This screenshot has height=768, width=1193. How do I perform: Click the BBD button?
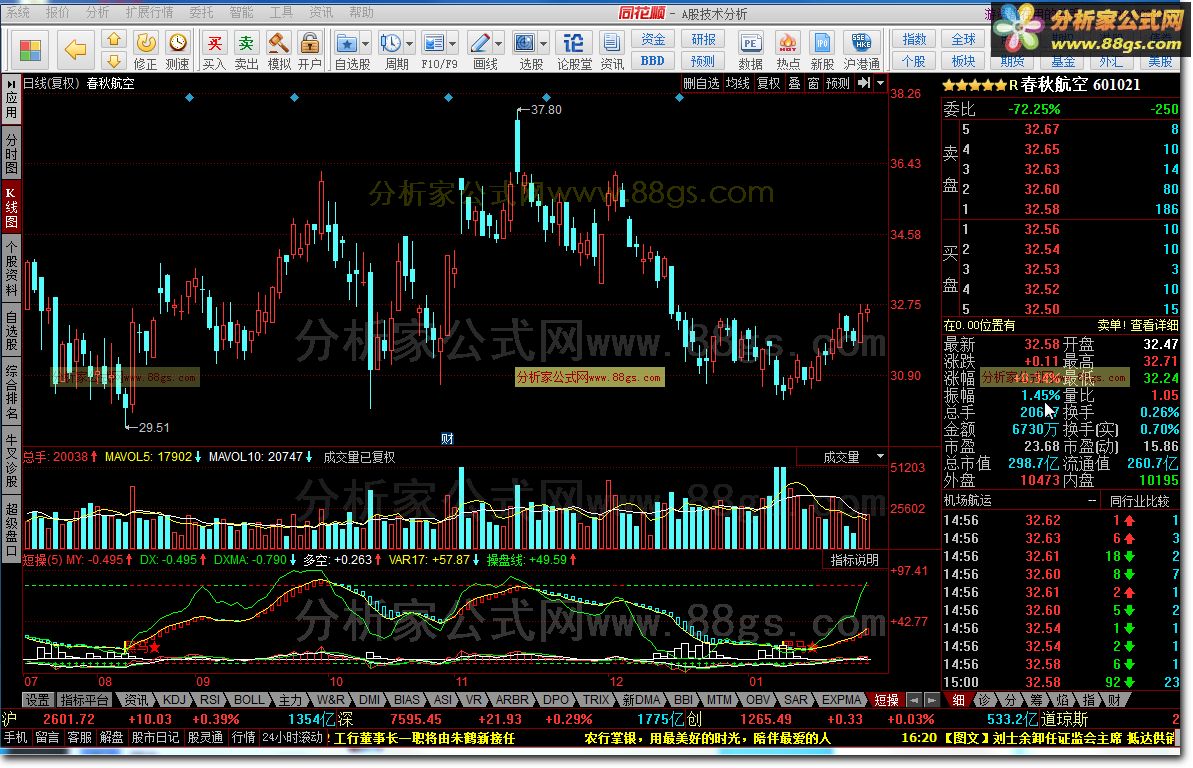tap(653, 61)
